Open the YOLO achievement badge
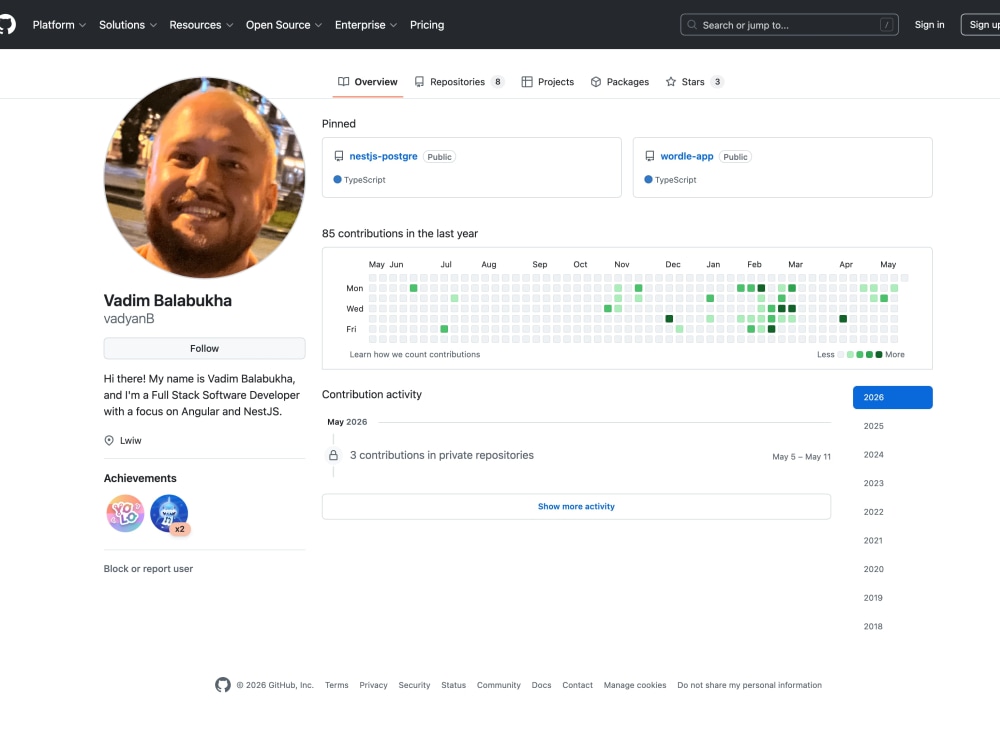1000x750 pixels. tap(125, 513)
